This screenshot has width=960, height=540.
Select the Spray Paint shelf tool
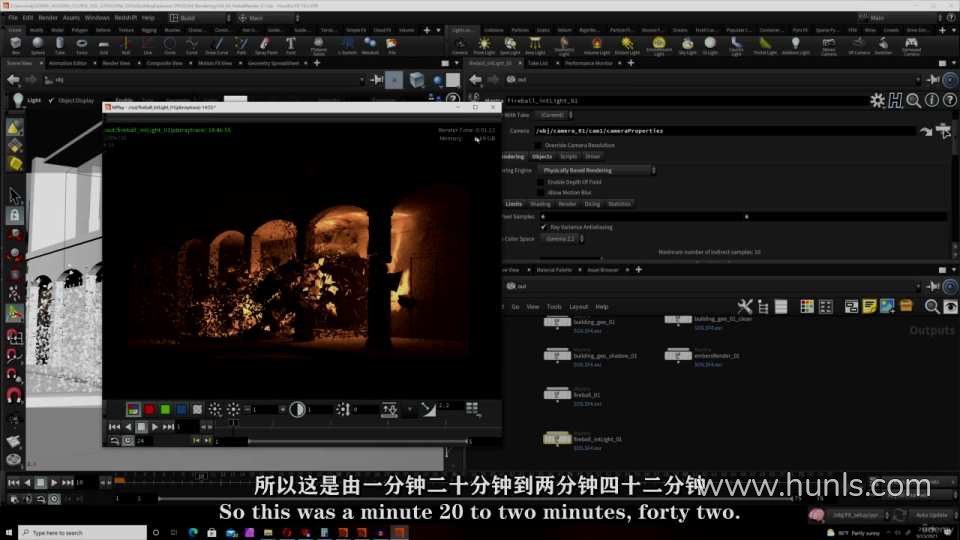[265, 45]
